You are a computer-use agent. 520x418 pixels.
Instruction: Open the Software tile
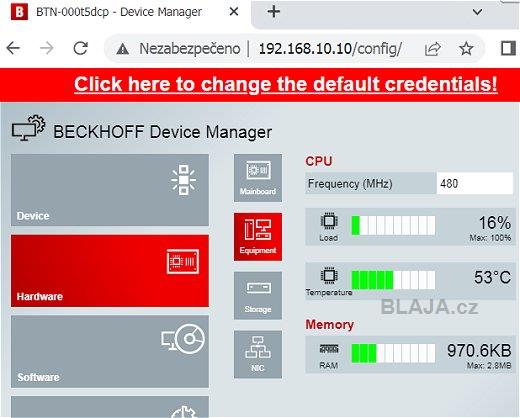point(110,352)
